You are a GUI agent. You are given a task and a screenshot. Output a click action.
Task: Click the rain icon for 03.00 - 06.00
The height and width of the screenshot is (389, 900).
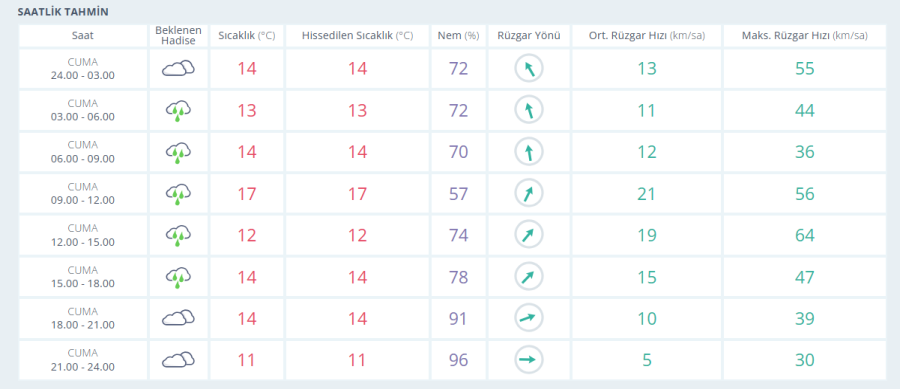(179, 111)
